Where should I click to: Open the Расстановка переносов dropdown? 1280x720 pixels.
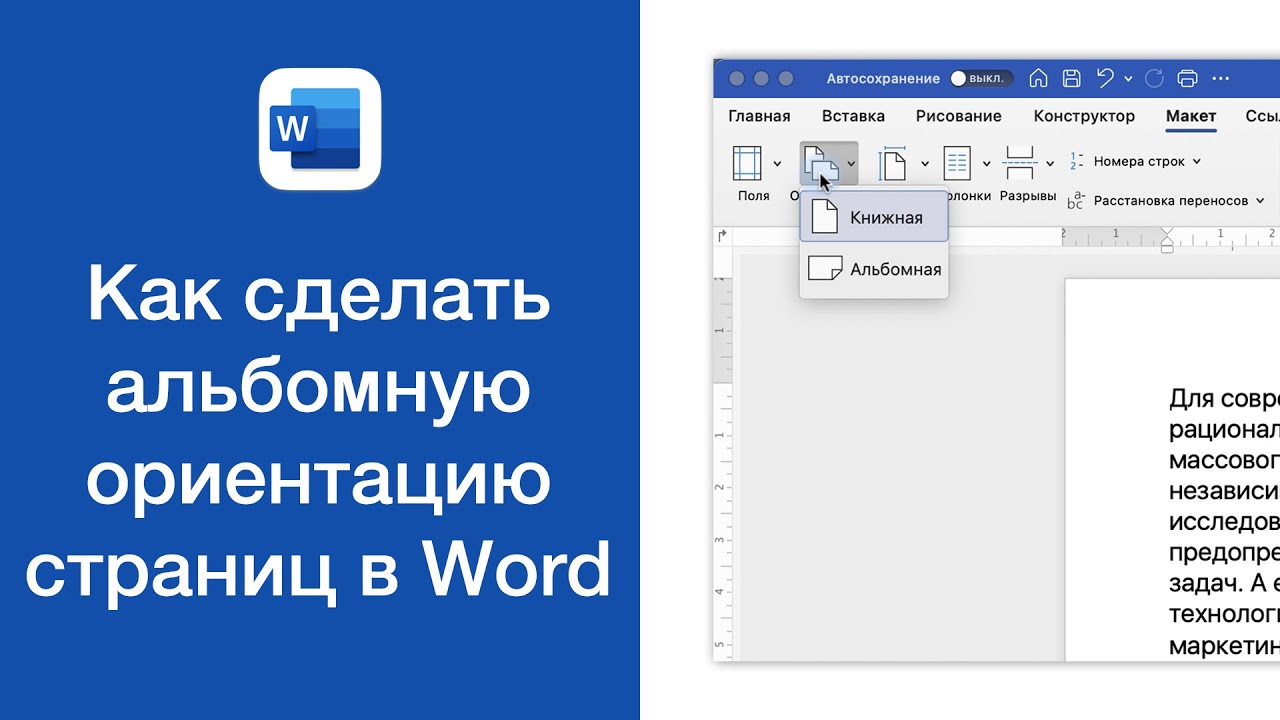(x=1179, y=201)
